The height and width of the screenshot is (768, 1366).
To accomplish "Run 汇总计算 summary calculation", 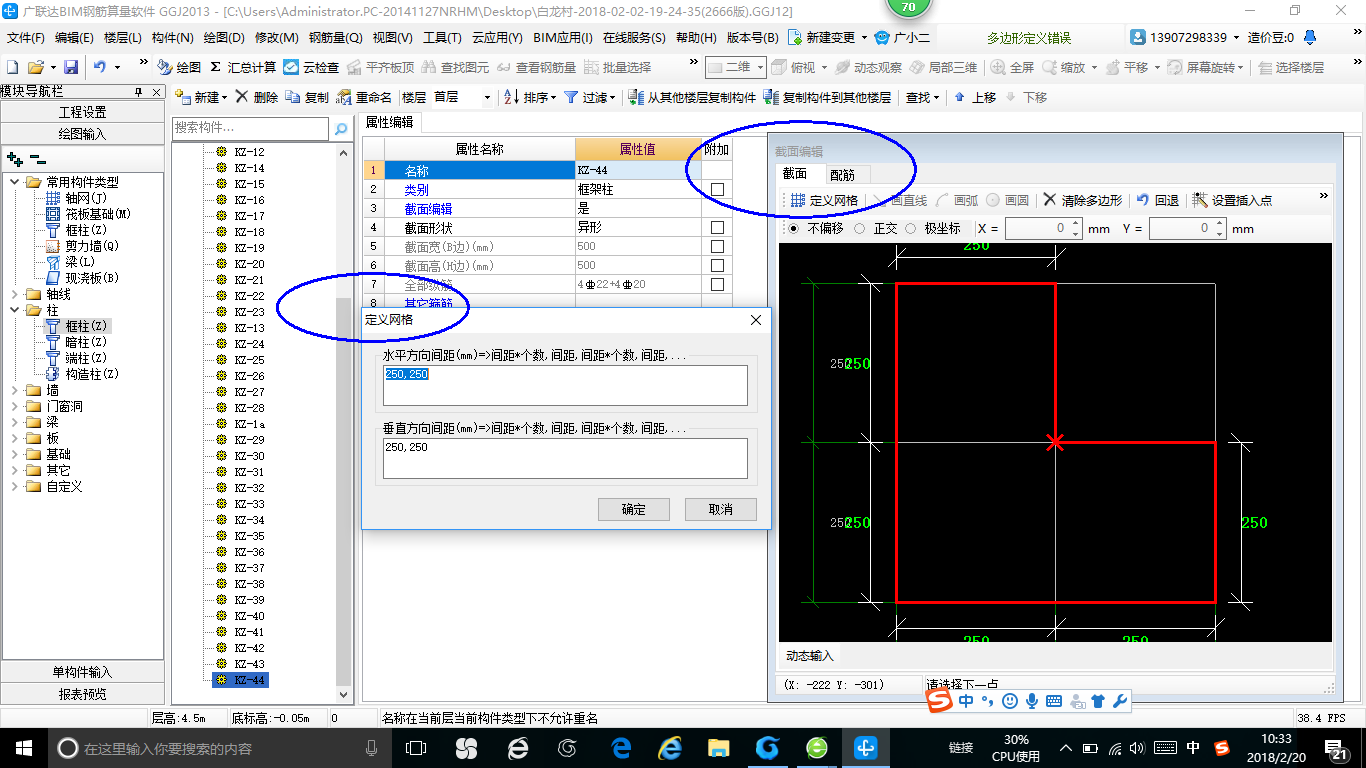I will pos(243,67).
